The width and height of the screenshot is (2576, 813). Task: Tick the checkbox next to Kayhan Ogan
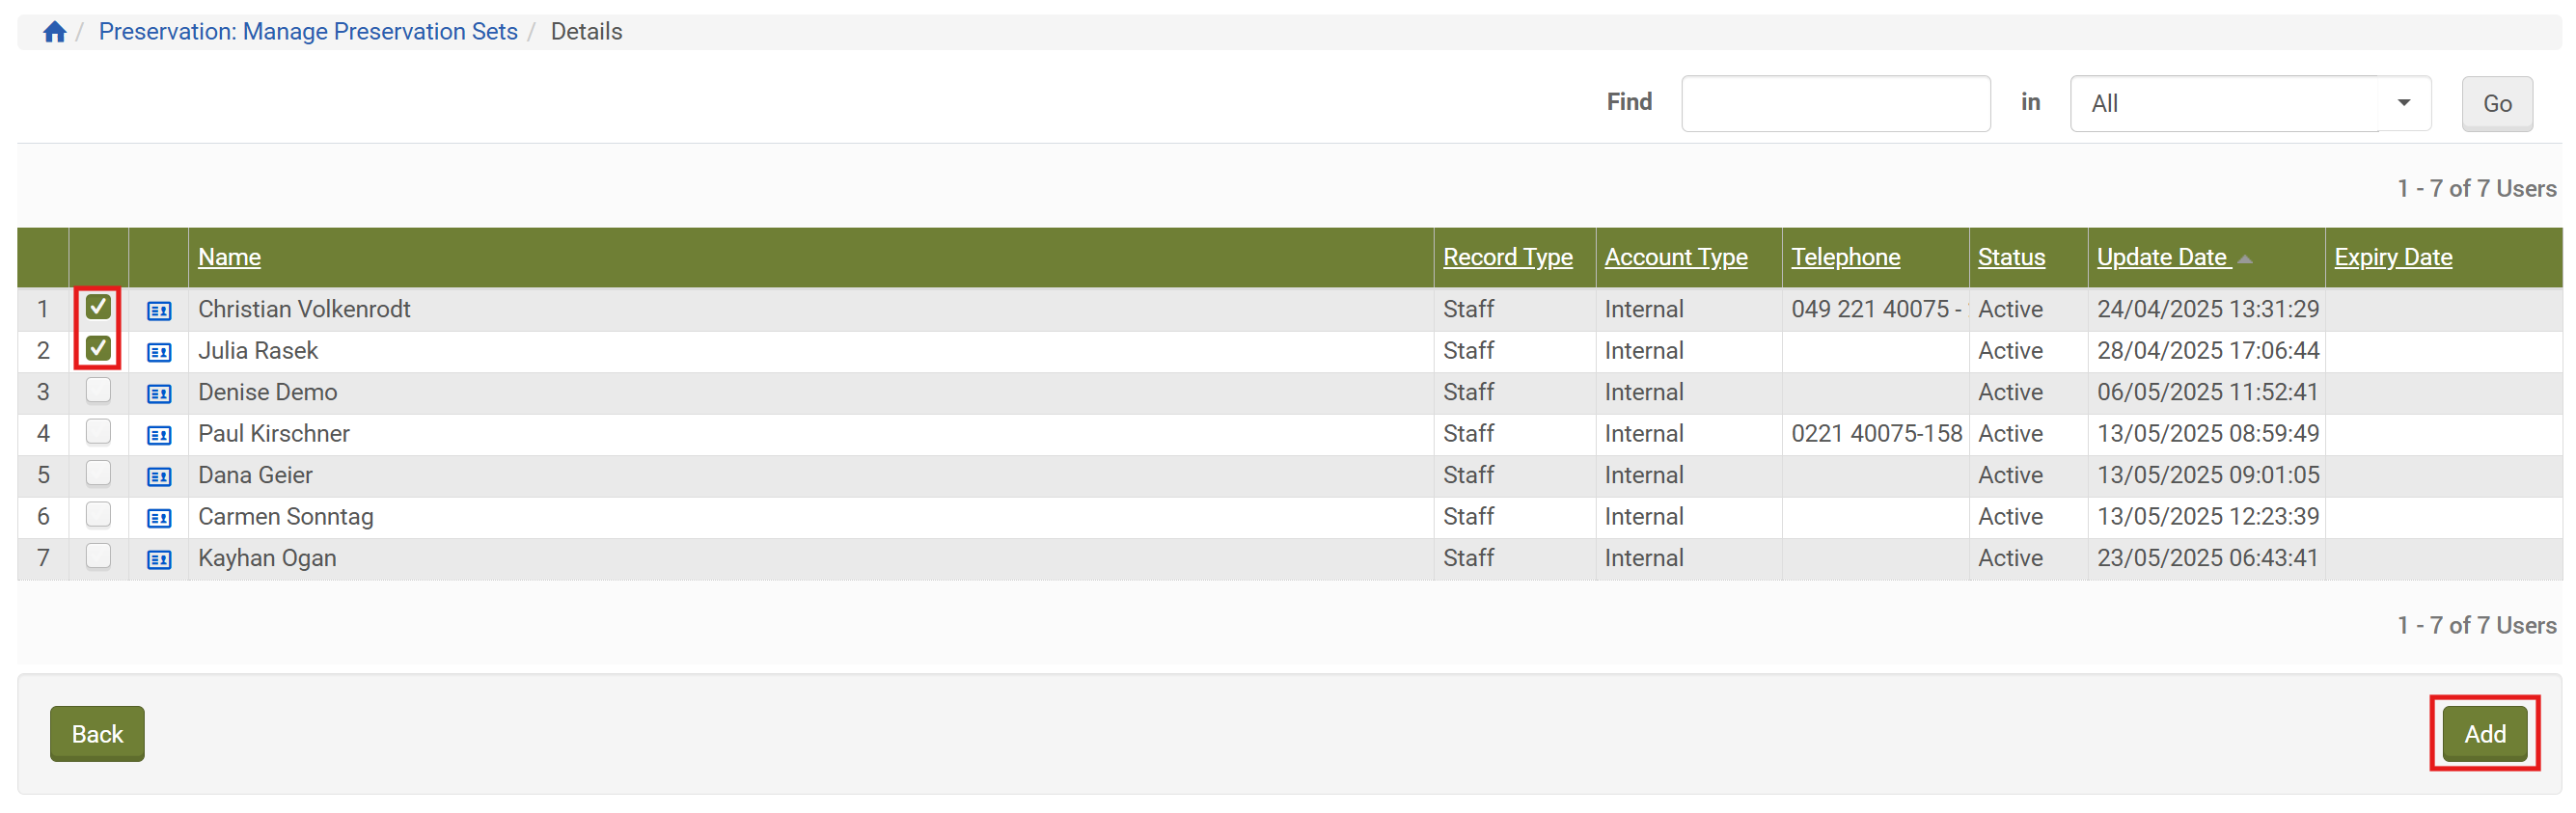(98, 556)
